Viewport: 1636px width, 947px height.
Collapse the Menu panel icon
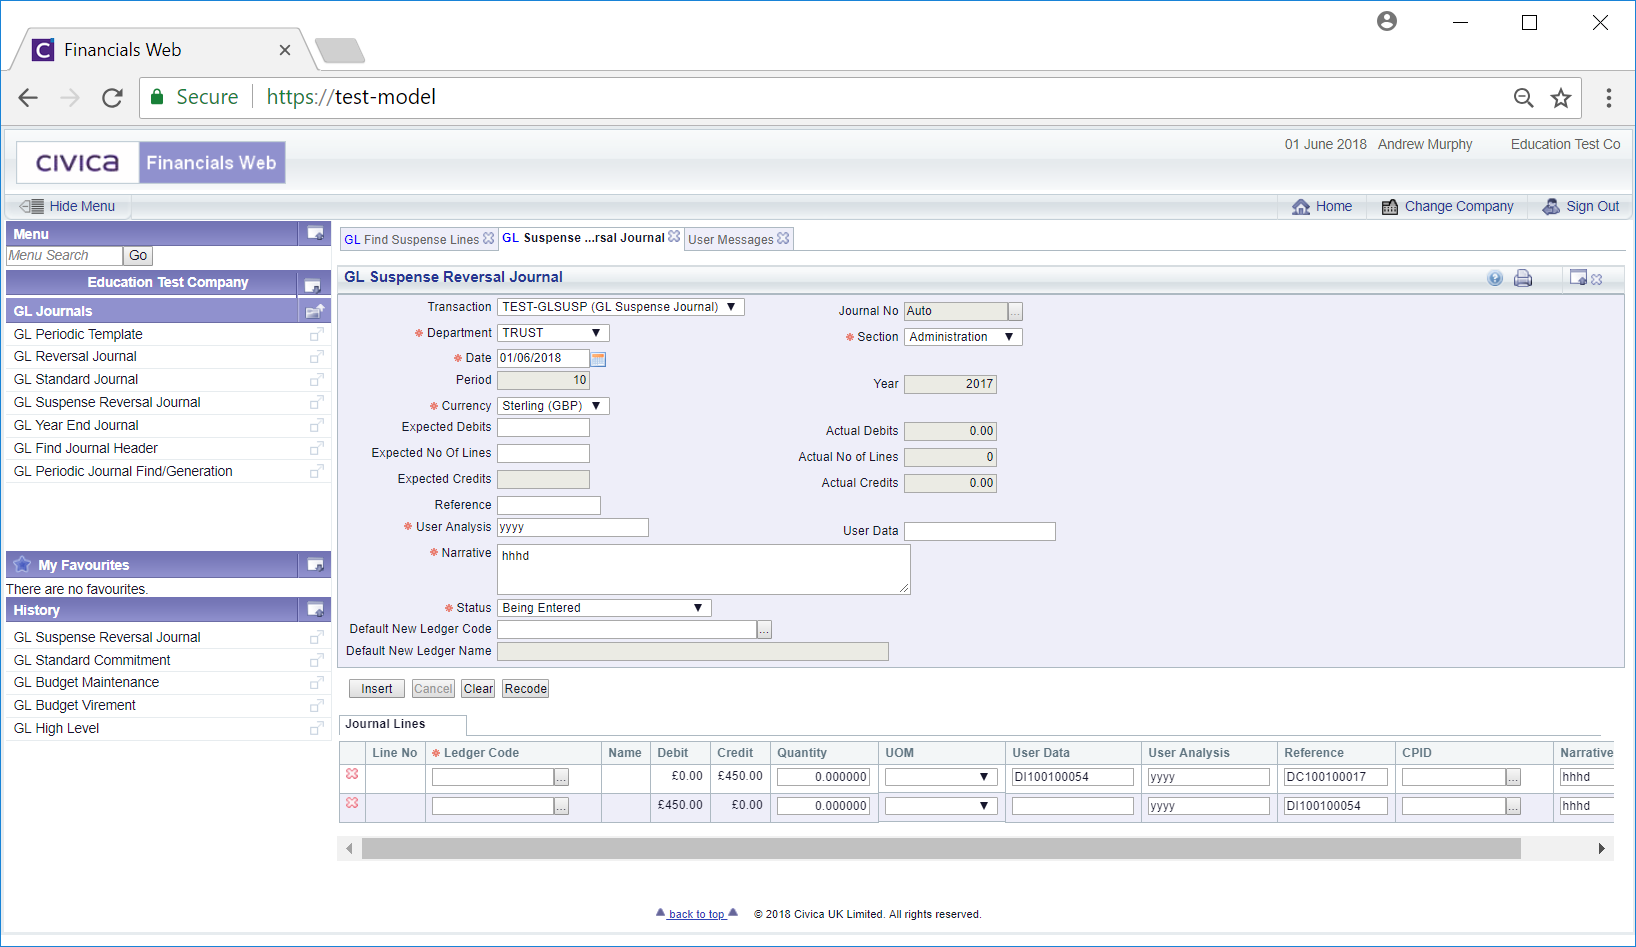point(315,233)
